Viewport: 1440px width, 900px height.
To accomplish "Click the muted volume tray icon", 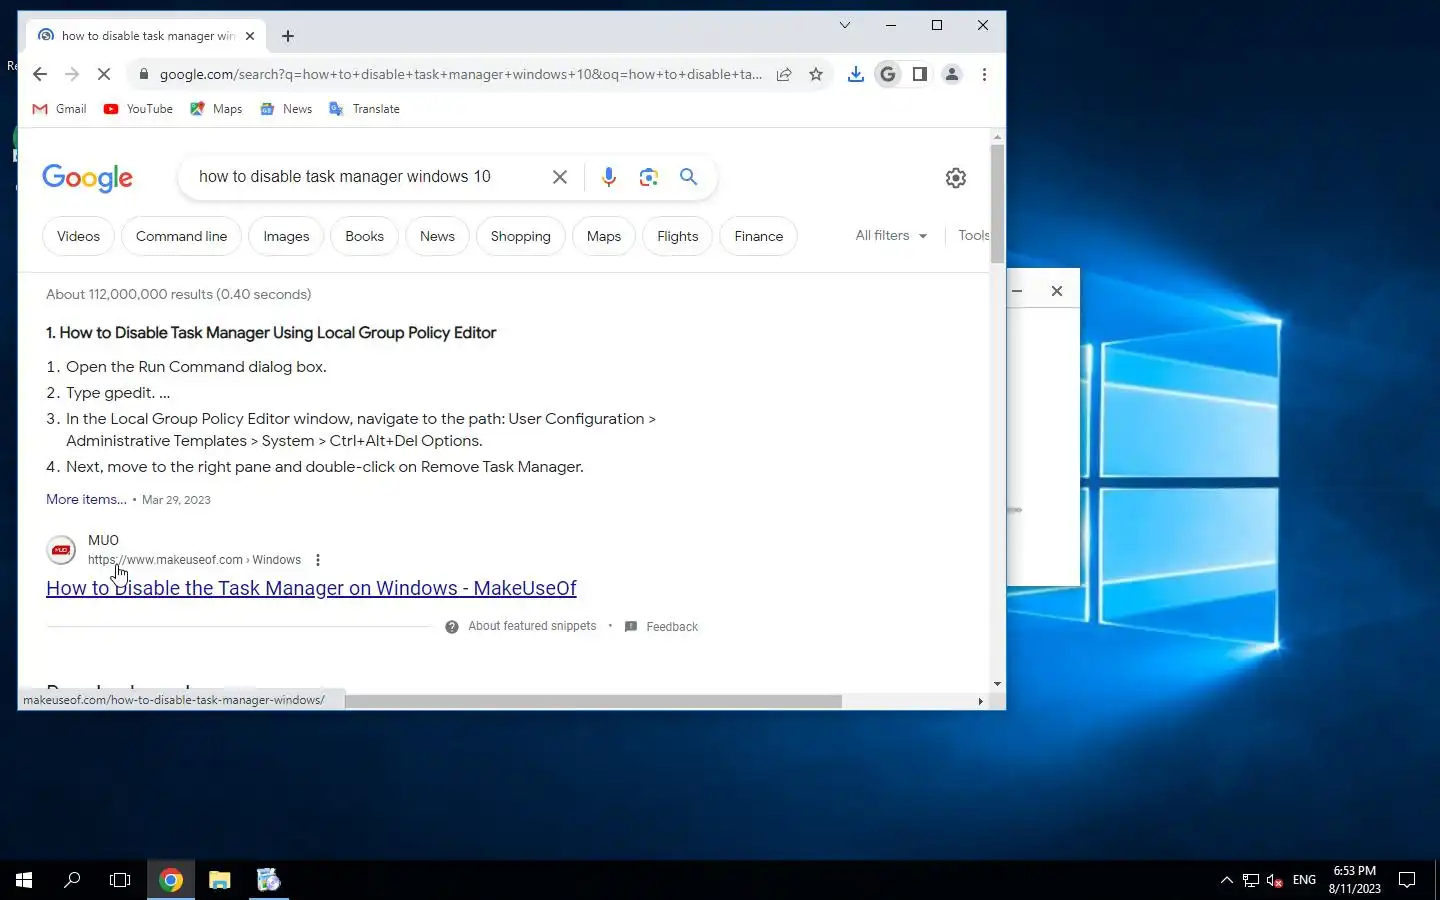I will tap(1275, 880).
